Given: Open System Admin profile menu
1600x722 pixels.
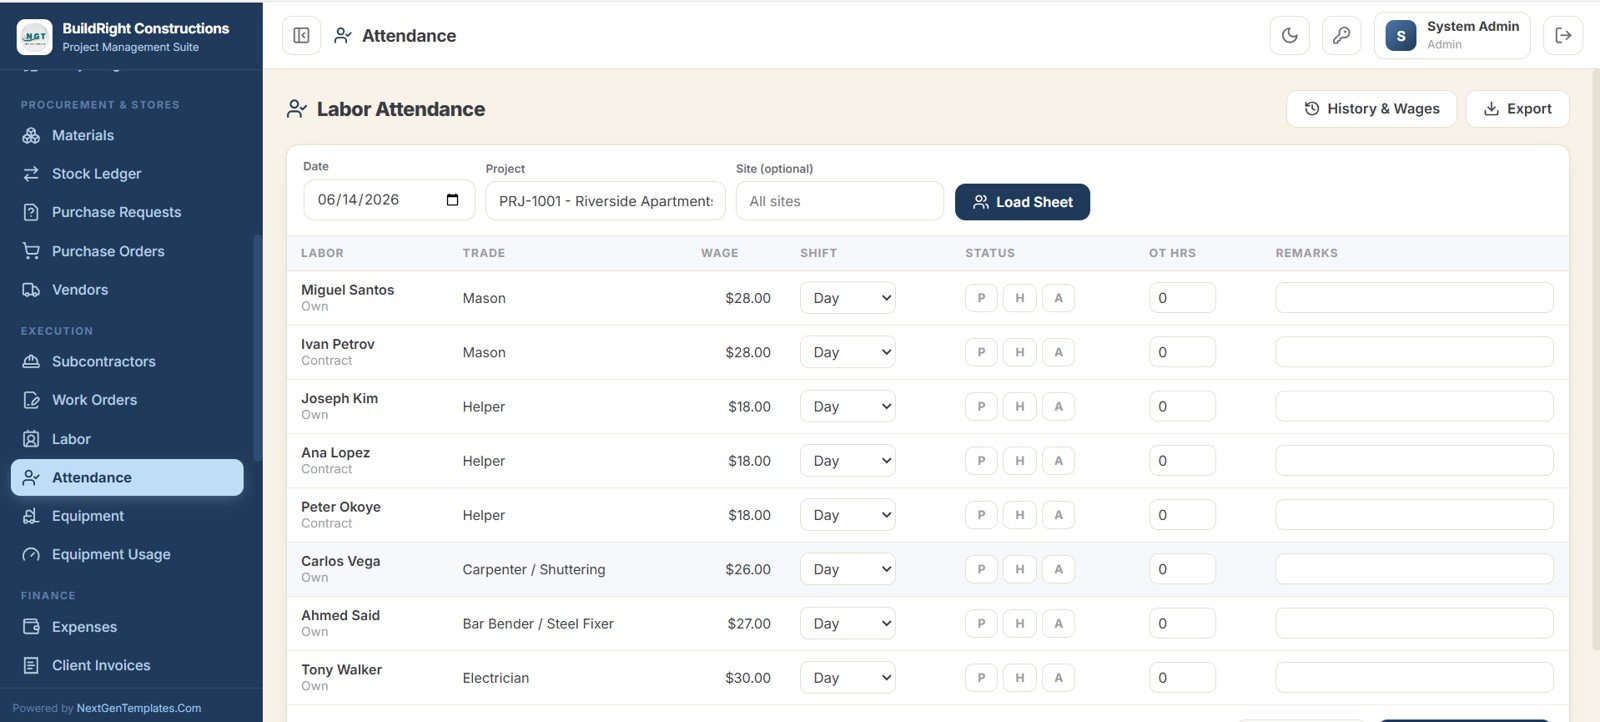Looking at the screenshot, I should 1452,36.
